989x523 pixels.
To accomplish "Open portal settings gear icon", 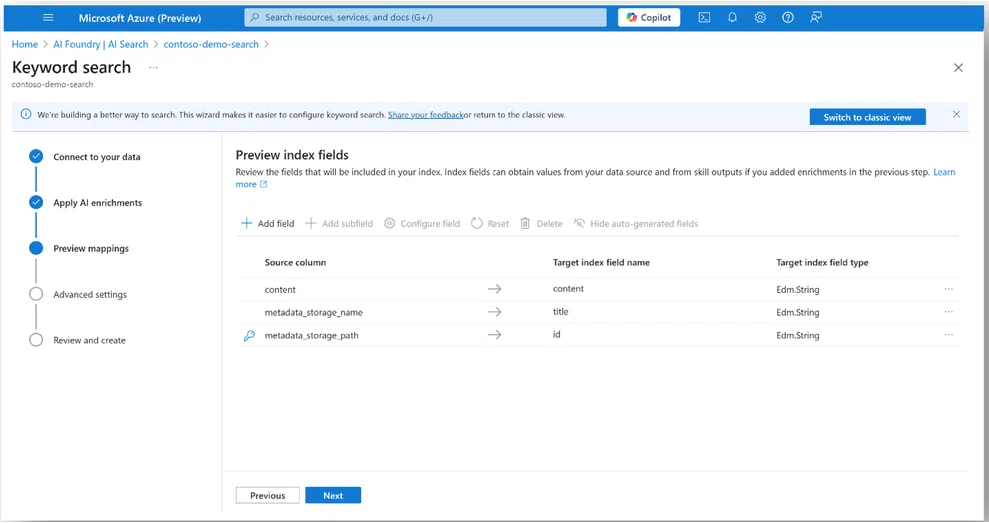I will 760,18.
